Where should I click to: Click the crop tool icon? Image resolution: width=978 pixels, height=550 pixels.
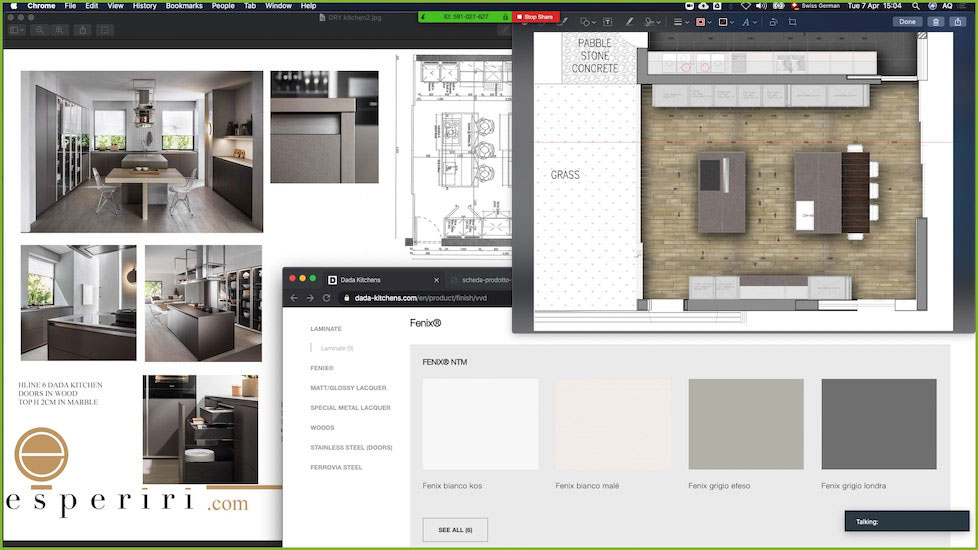pos(792,21)
